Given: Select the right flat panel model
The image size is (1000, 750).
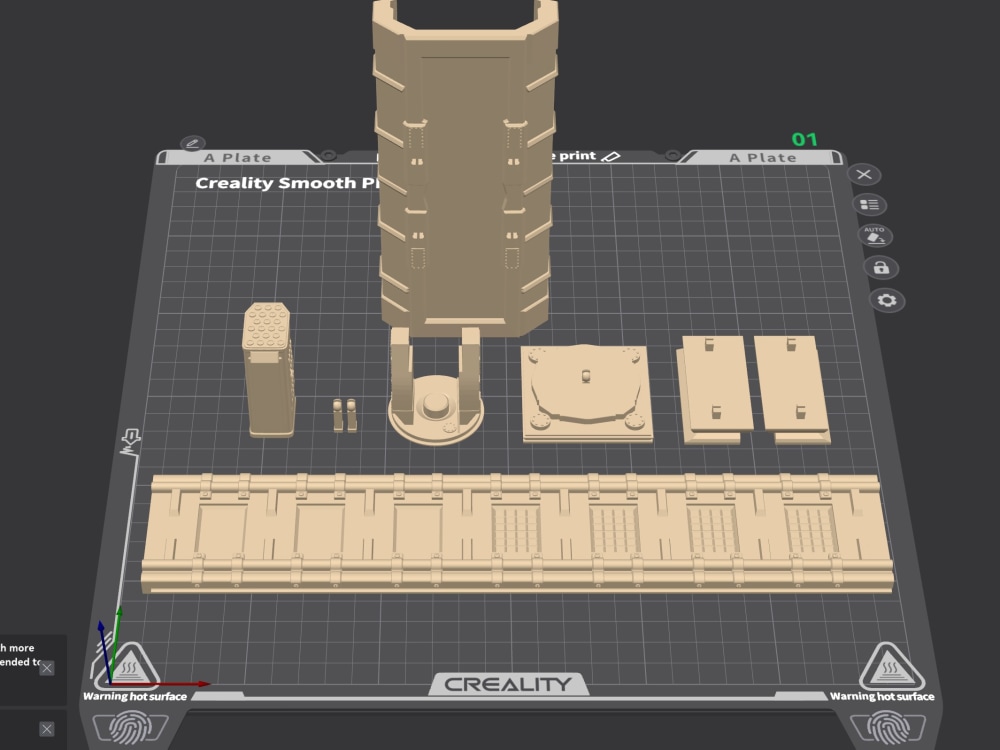Looking at the screenshot, I should click(792, 390).
